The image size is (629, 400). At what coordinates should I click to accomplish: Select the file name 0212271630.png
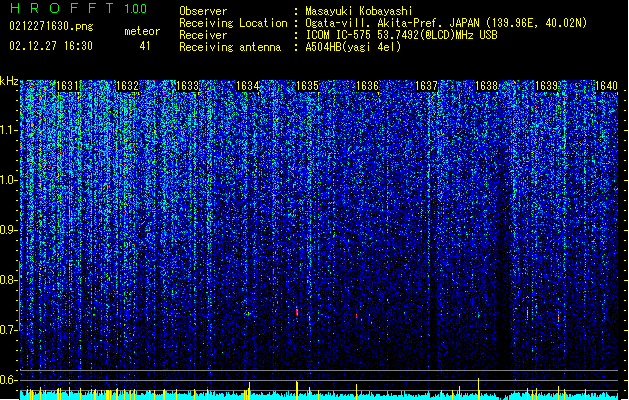click(51, 26)
